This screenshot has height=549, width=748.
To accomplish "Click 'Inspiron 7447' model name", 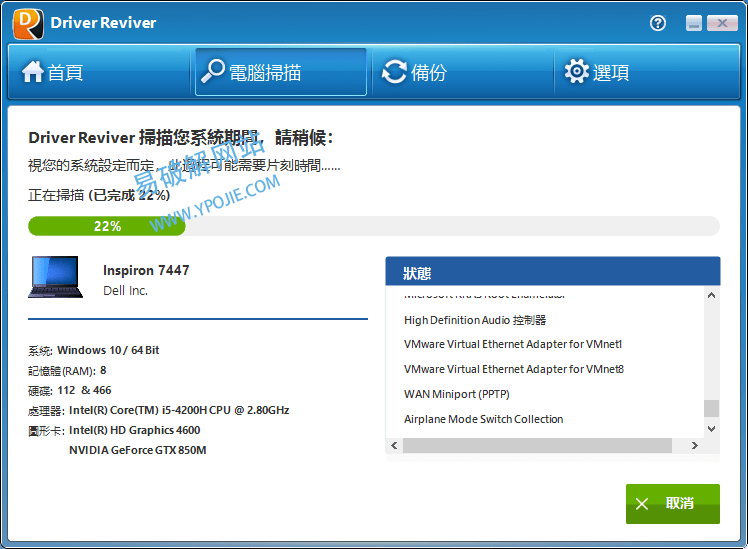I will pyautogui.click(x=146, y=270).
